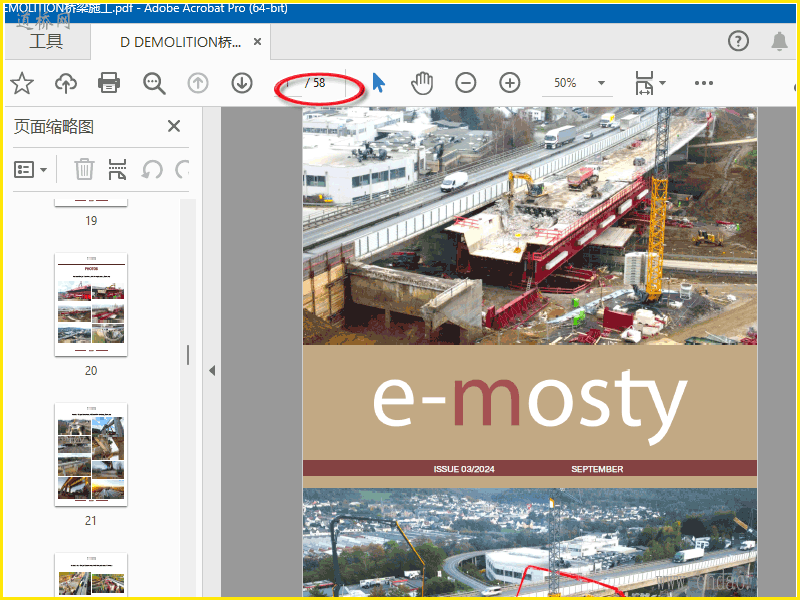The image size is (800, 600).
Task: Collapse the left panel with arrow handle
Action: pyautogui.click(x=211, y=371)
